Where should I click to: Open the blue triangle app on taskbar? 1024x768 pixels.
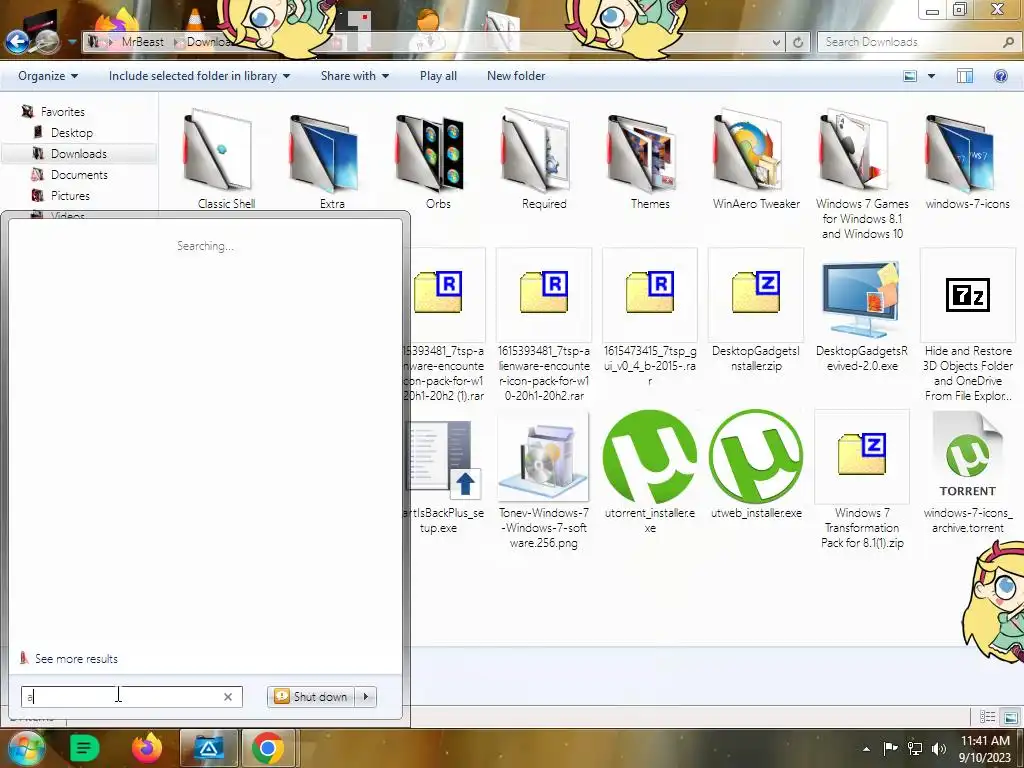tap(208, 748)
